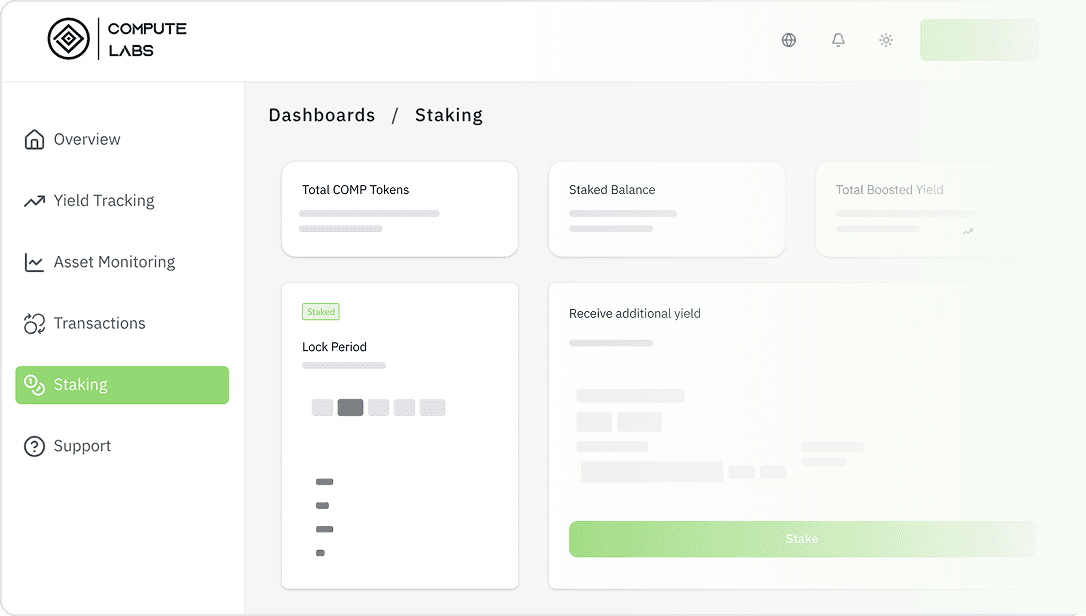Click the coins icon beside Staking
Screen dimensions: 1086x616
click(34, 385)
